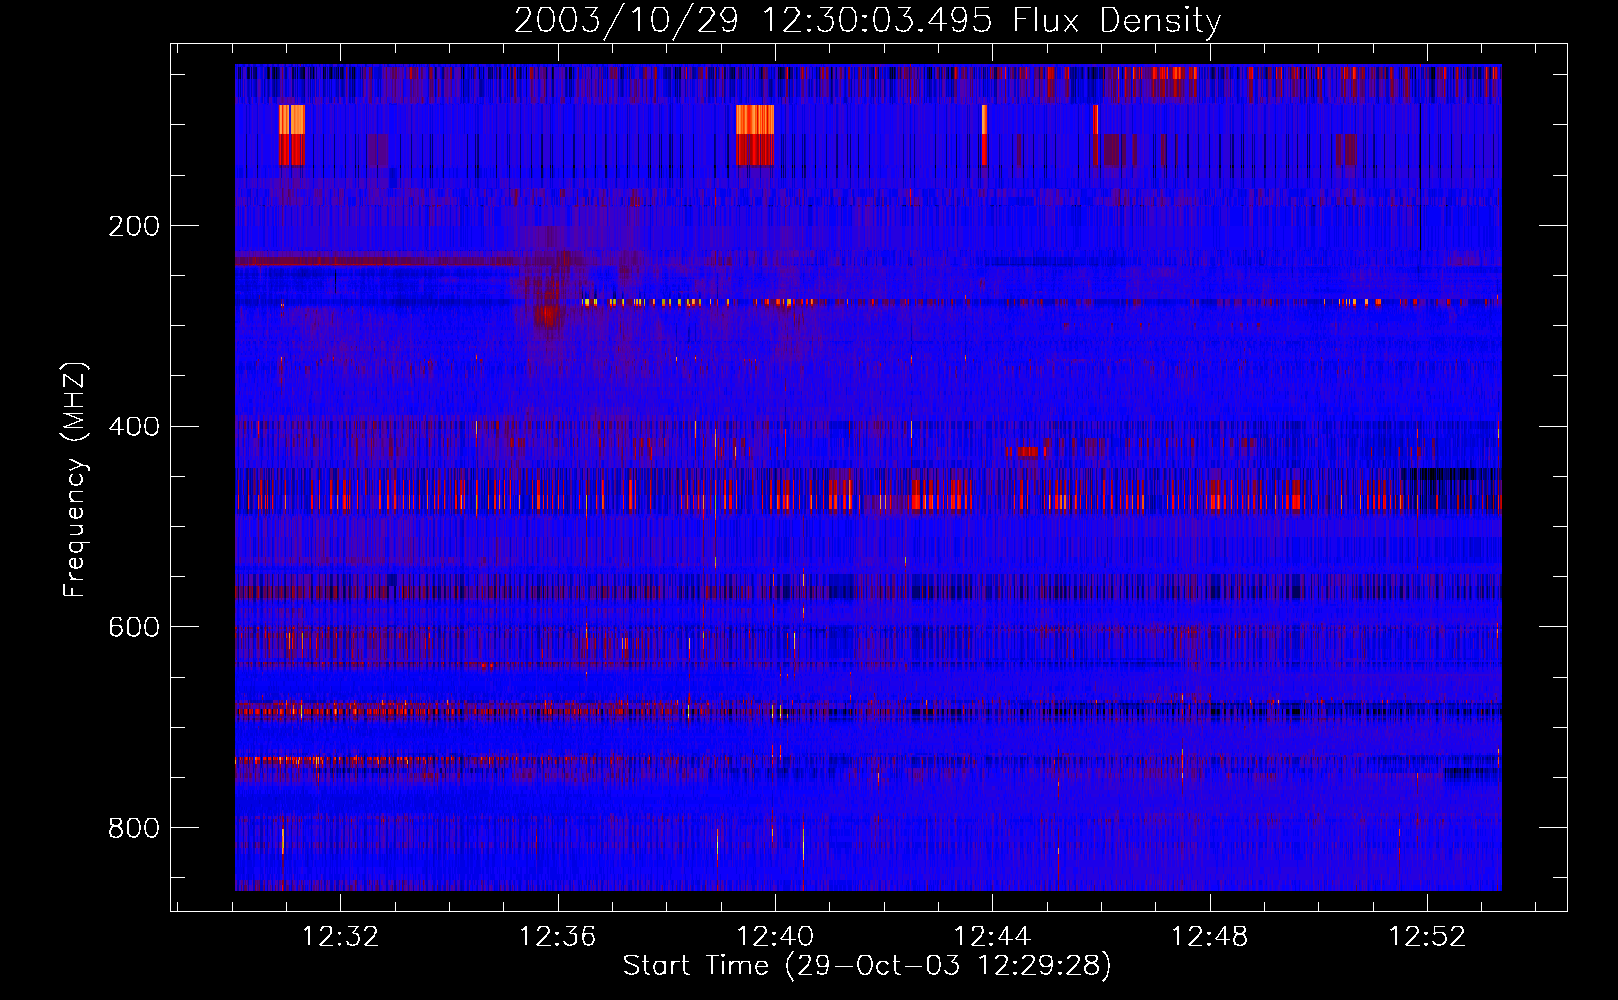The image size is (1618, 1000).
Task: Click the 800 frequency tick label
Action: tap(134, 828)
